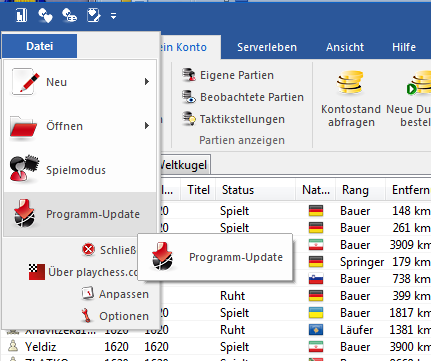
Task: Click the Slovenian flag in 738 km row
Action: [316, 279]
